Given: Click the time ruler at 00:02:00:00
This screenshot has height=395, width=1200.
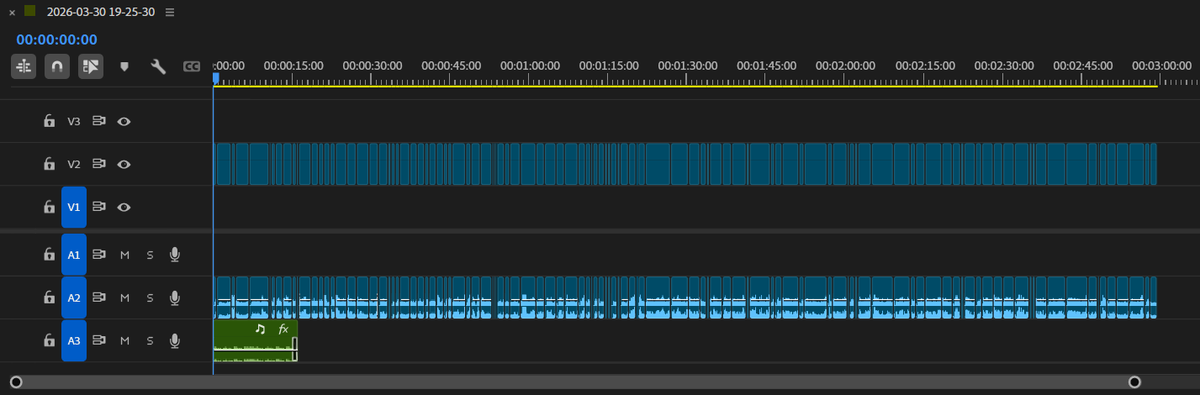Looking at the screenshot, I should point(846,65).
